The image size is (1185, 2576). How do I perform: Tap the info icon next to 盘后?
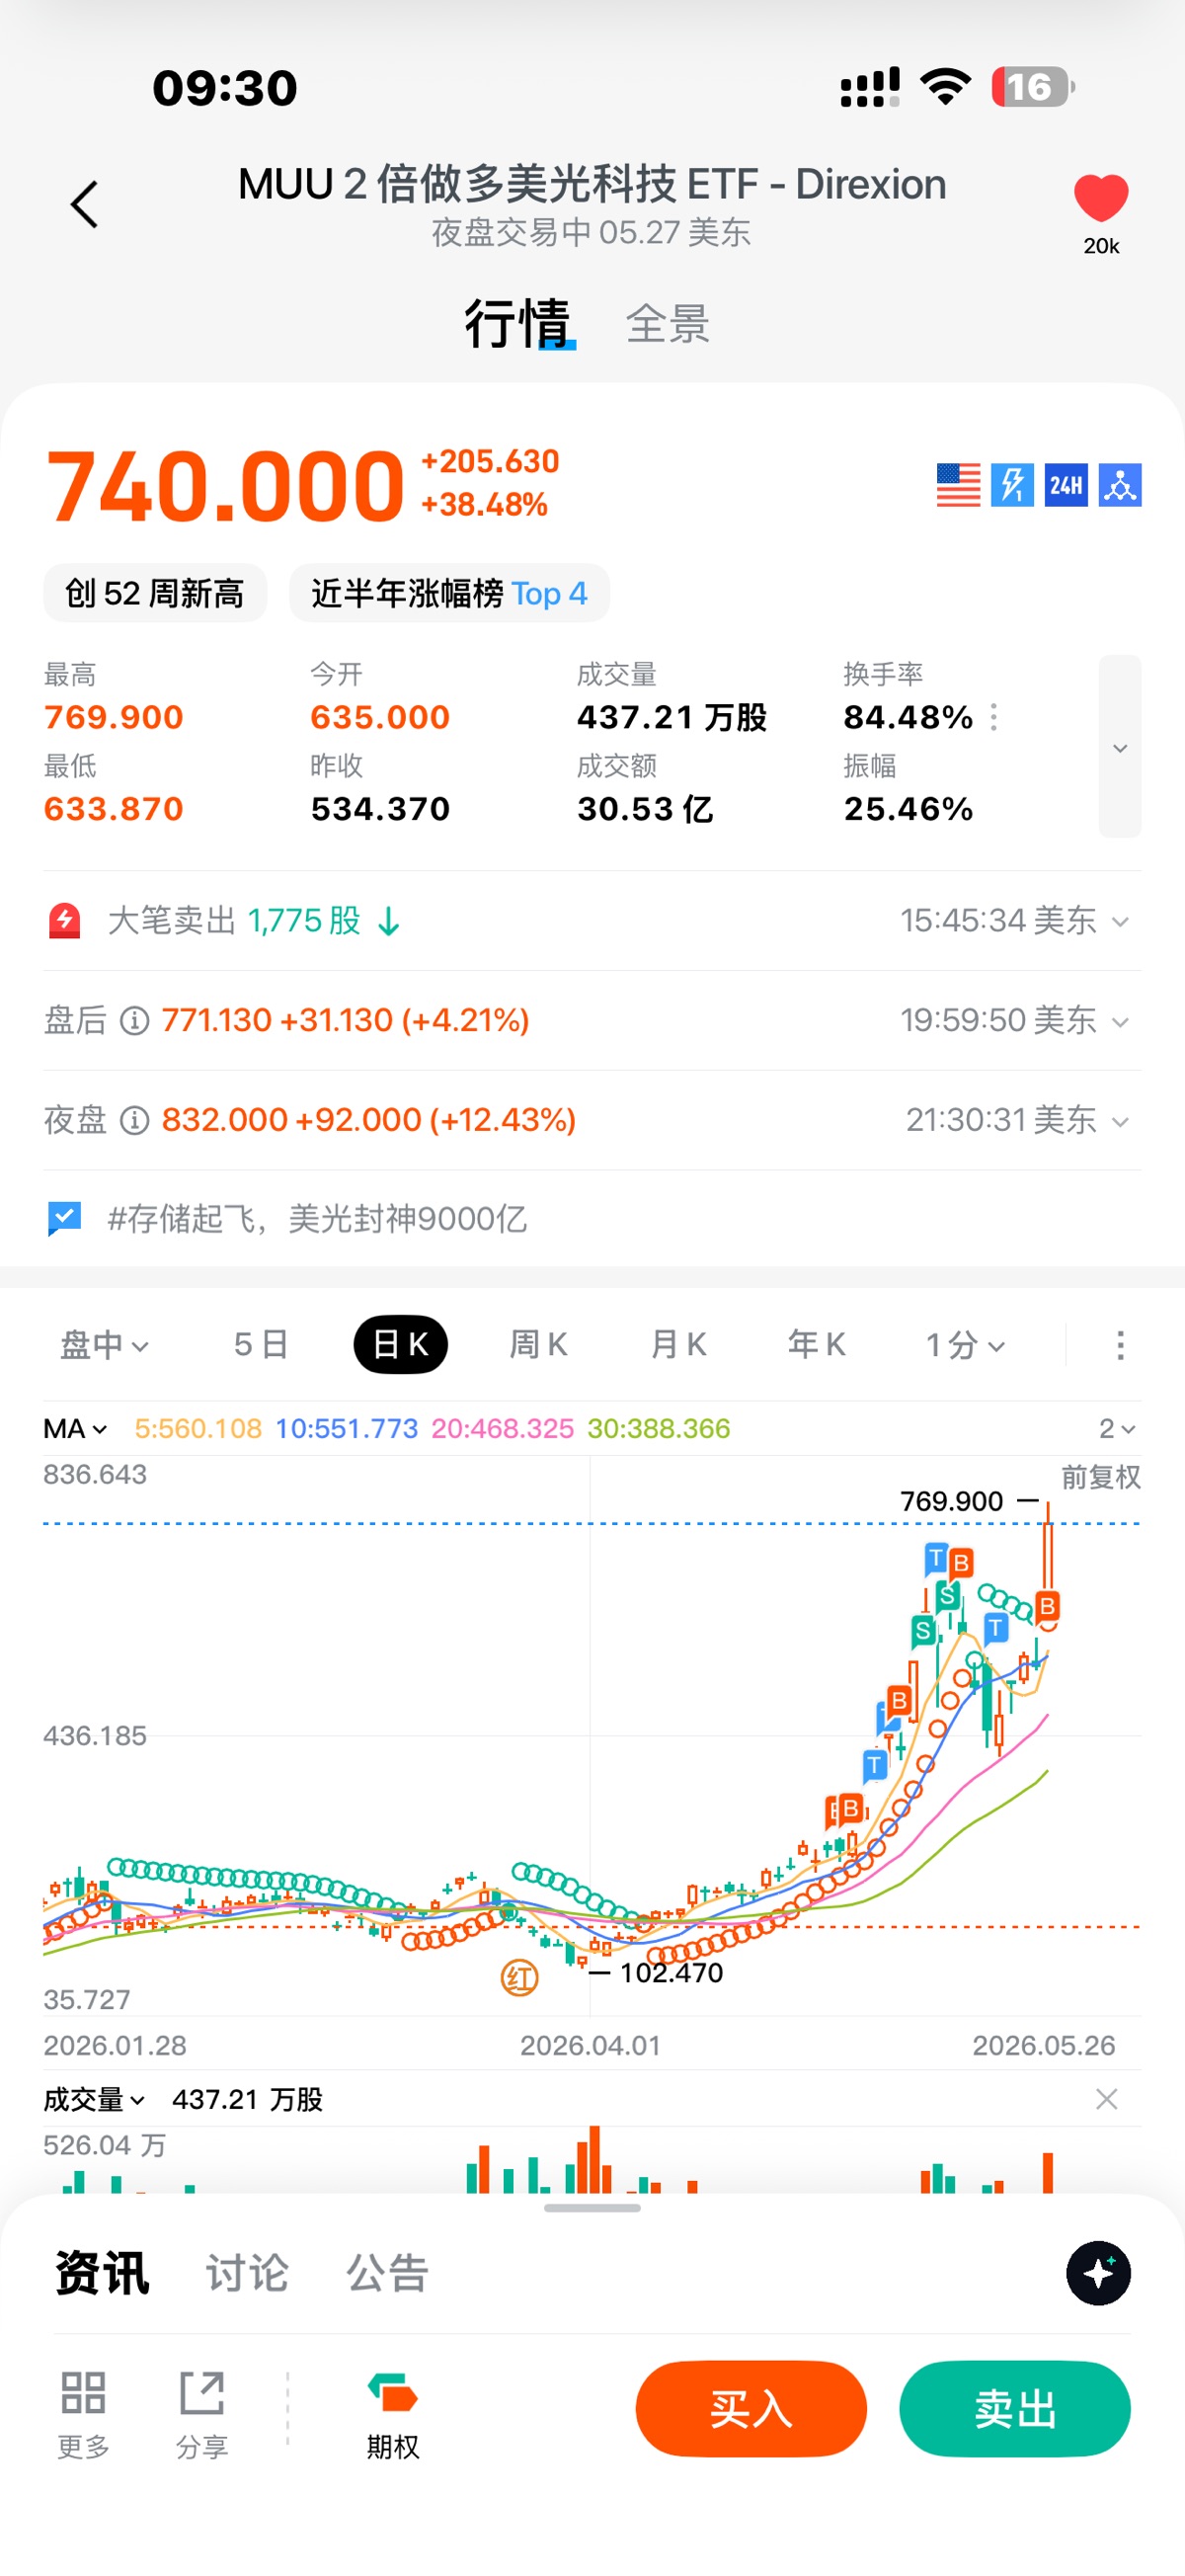click(x=134, y=1021)
